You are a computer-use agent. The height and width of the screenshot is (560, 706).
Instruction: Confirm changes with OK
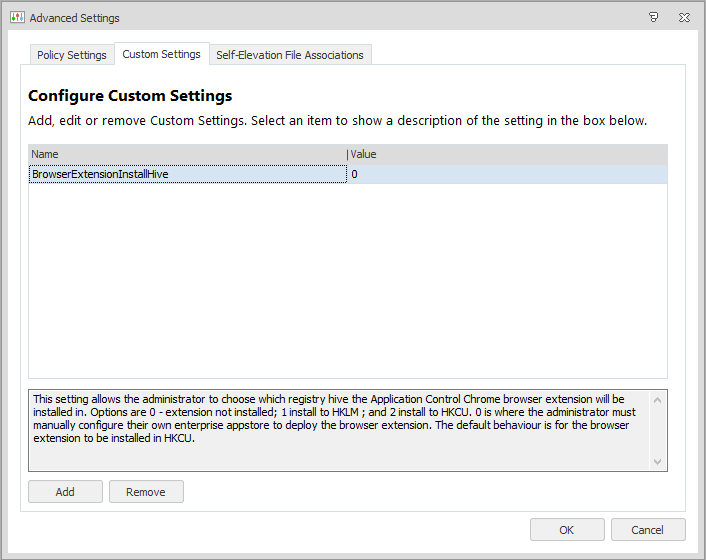pyautogui.click(x=567, y=530)
